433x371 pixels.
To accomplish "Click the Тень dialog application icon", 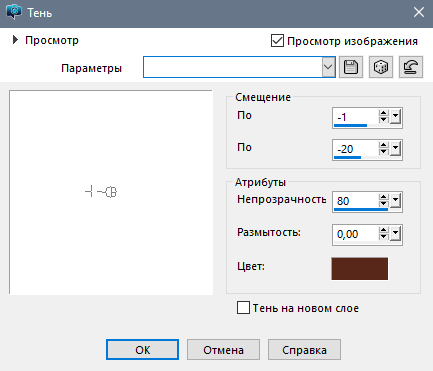I will (x=14, y=12).
